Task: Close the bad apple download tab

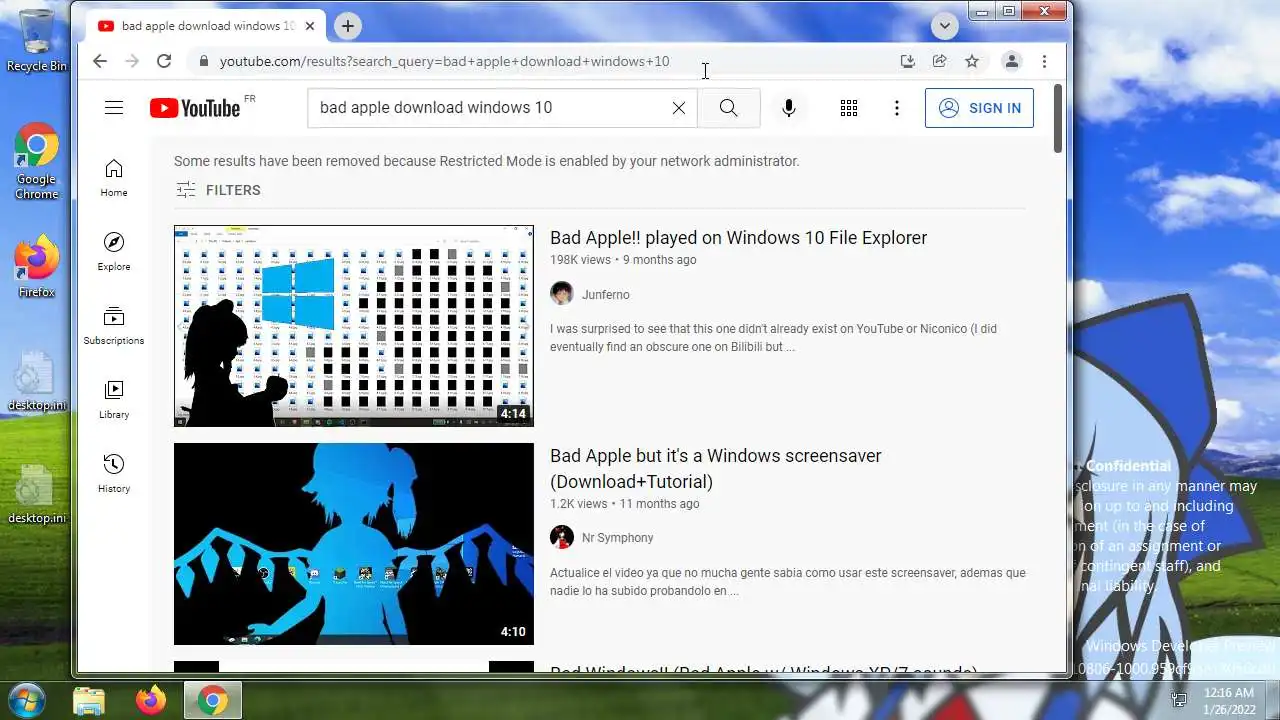Action: [x=310, y=26]
